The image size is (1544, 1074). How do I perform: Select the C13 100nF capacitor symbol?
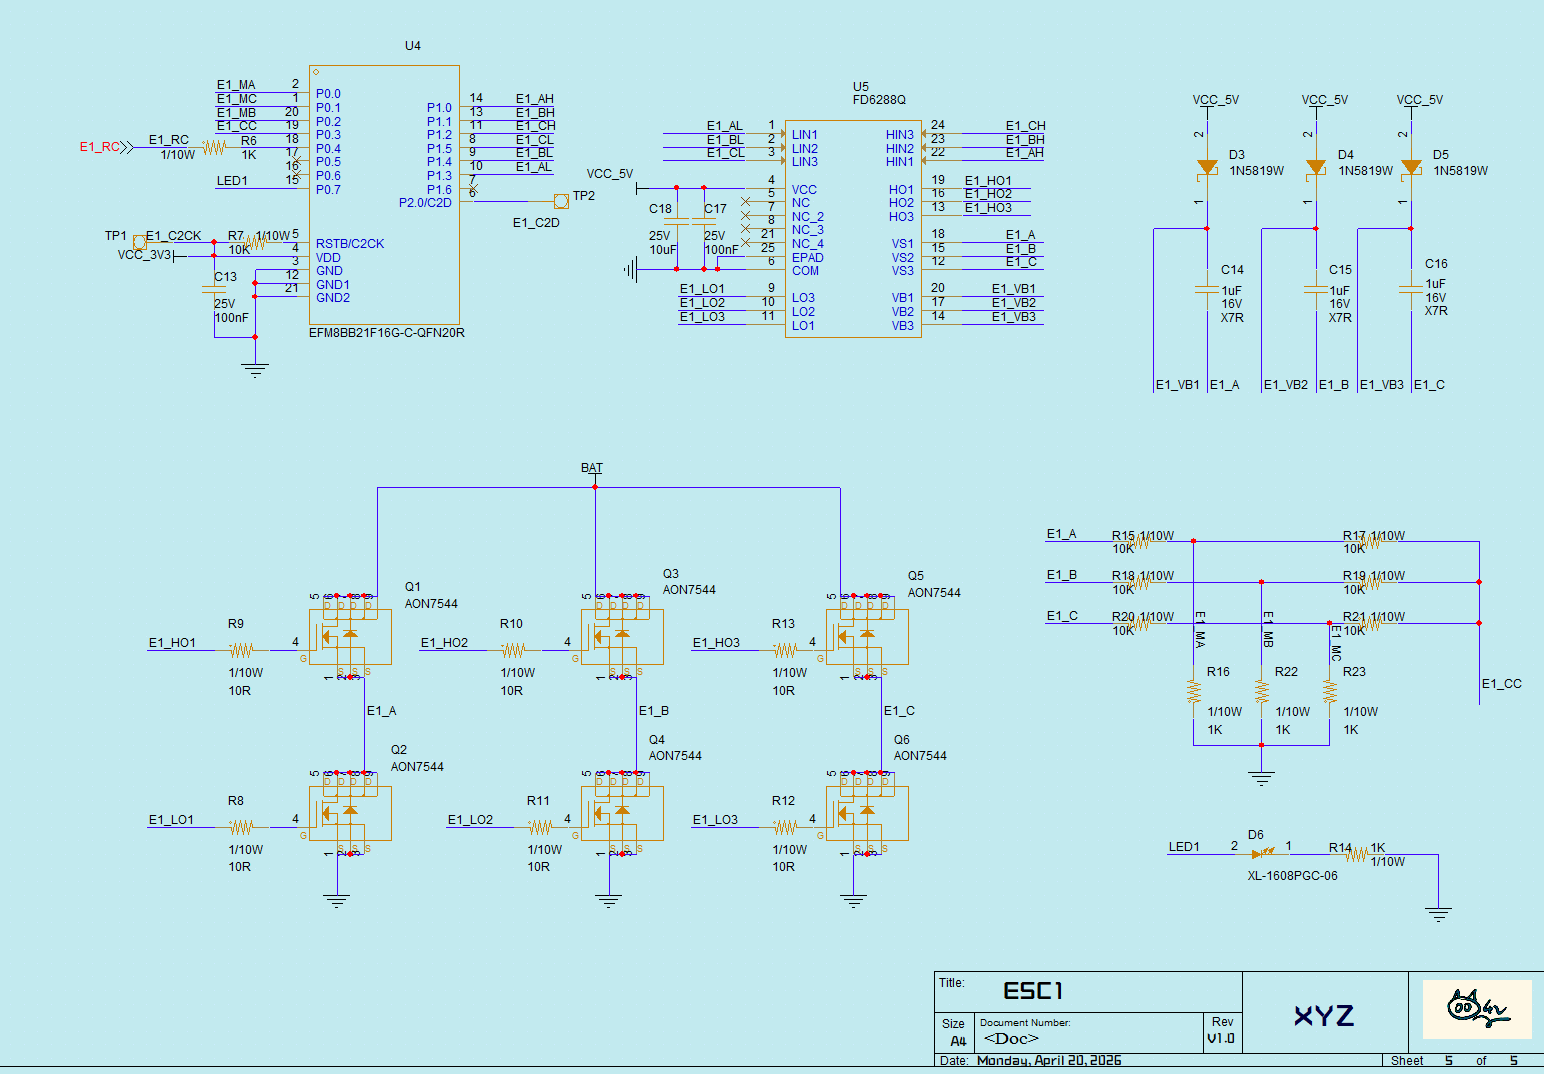(214, 289)
